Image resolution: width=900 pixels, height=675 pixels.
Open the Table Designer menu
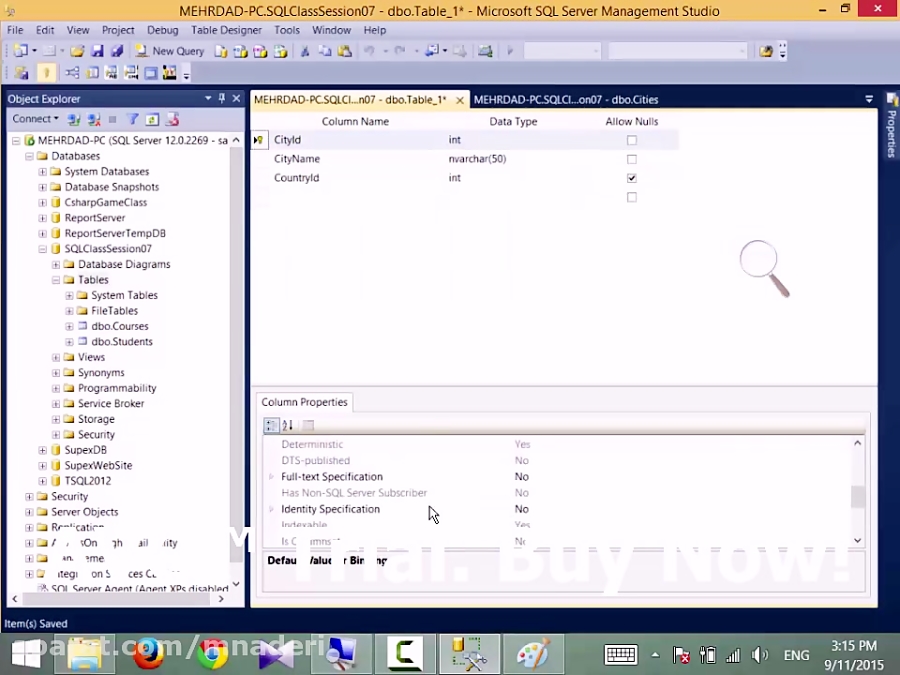(226, 30)
